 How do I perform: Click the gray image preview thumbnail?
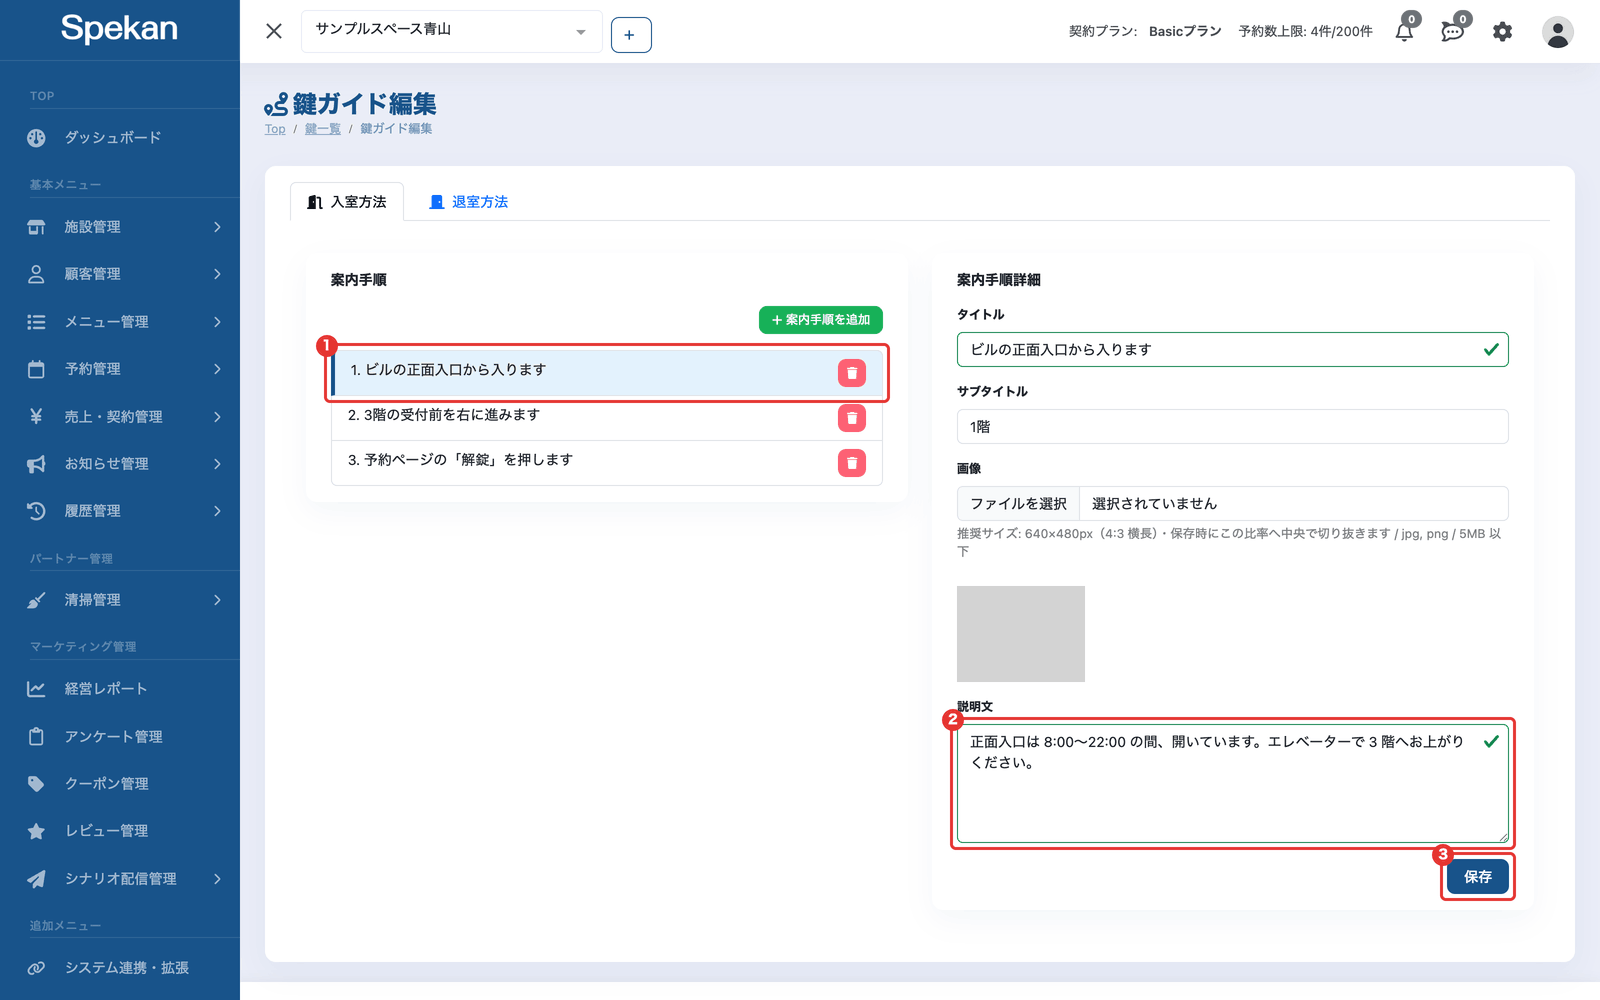coord(1021,634)
